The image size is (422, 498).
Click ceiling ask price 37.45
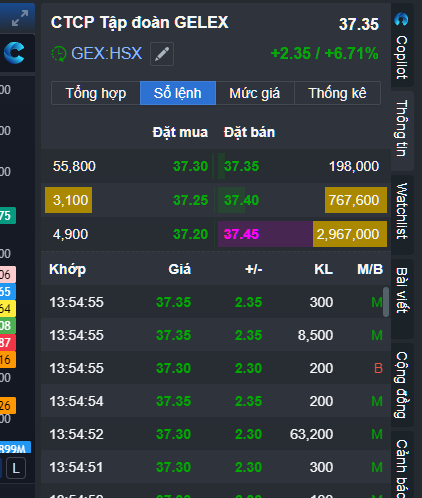point(241,234)
